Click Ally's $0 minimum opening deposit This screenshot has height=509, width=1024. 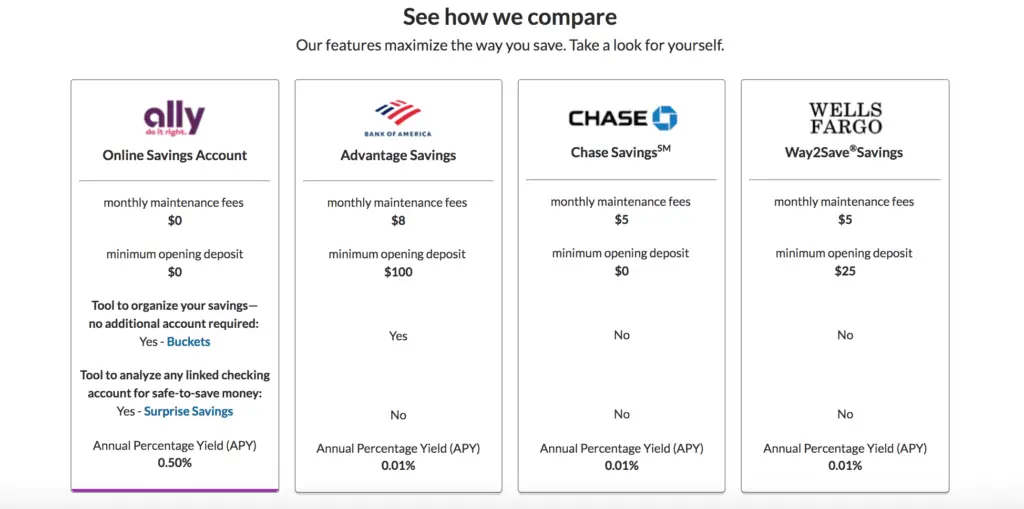click(174, 272)
